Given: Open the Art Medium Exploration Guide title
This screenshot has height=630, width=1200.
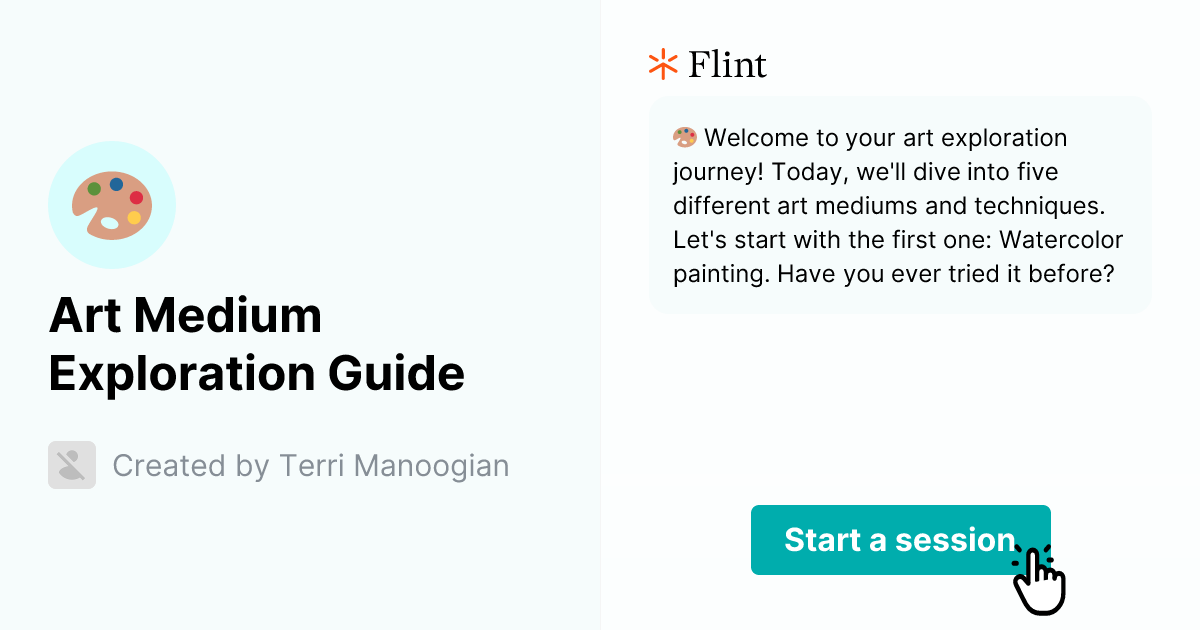Looking at the screenshot, I should [x=258, y=344].
